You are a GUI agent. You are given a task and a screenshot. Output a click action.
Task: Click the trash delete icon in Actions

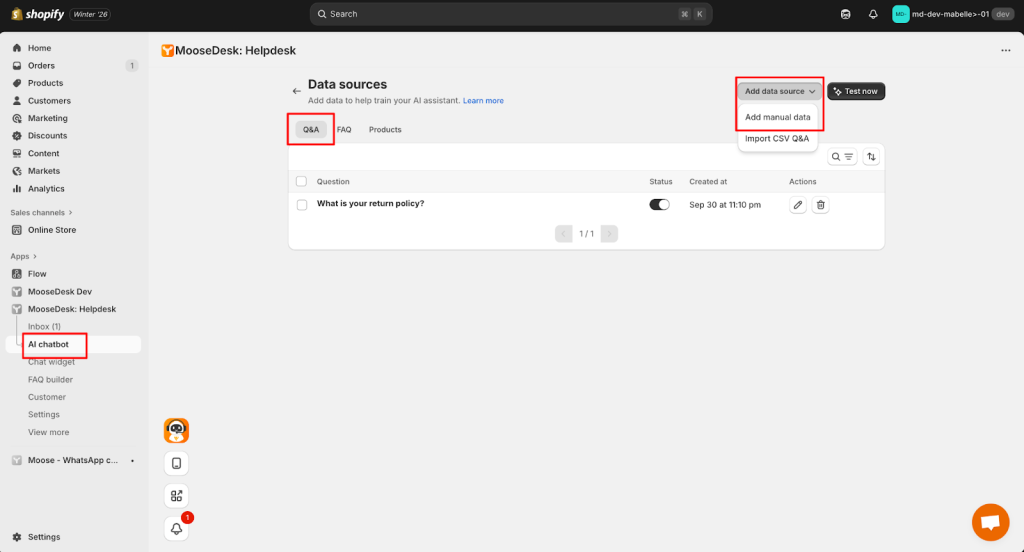pos(820,205)
